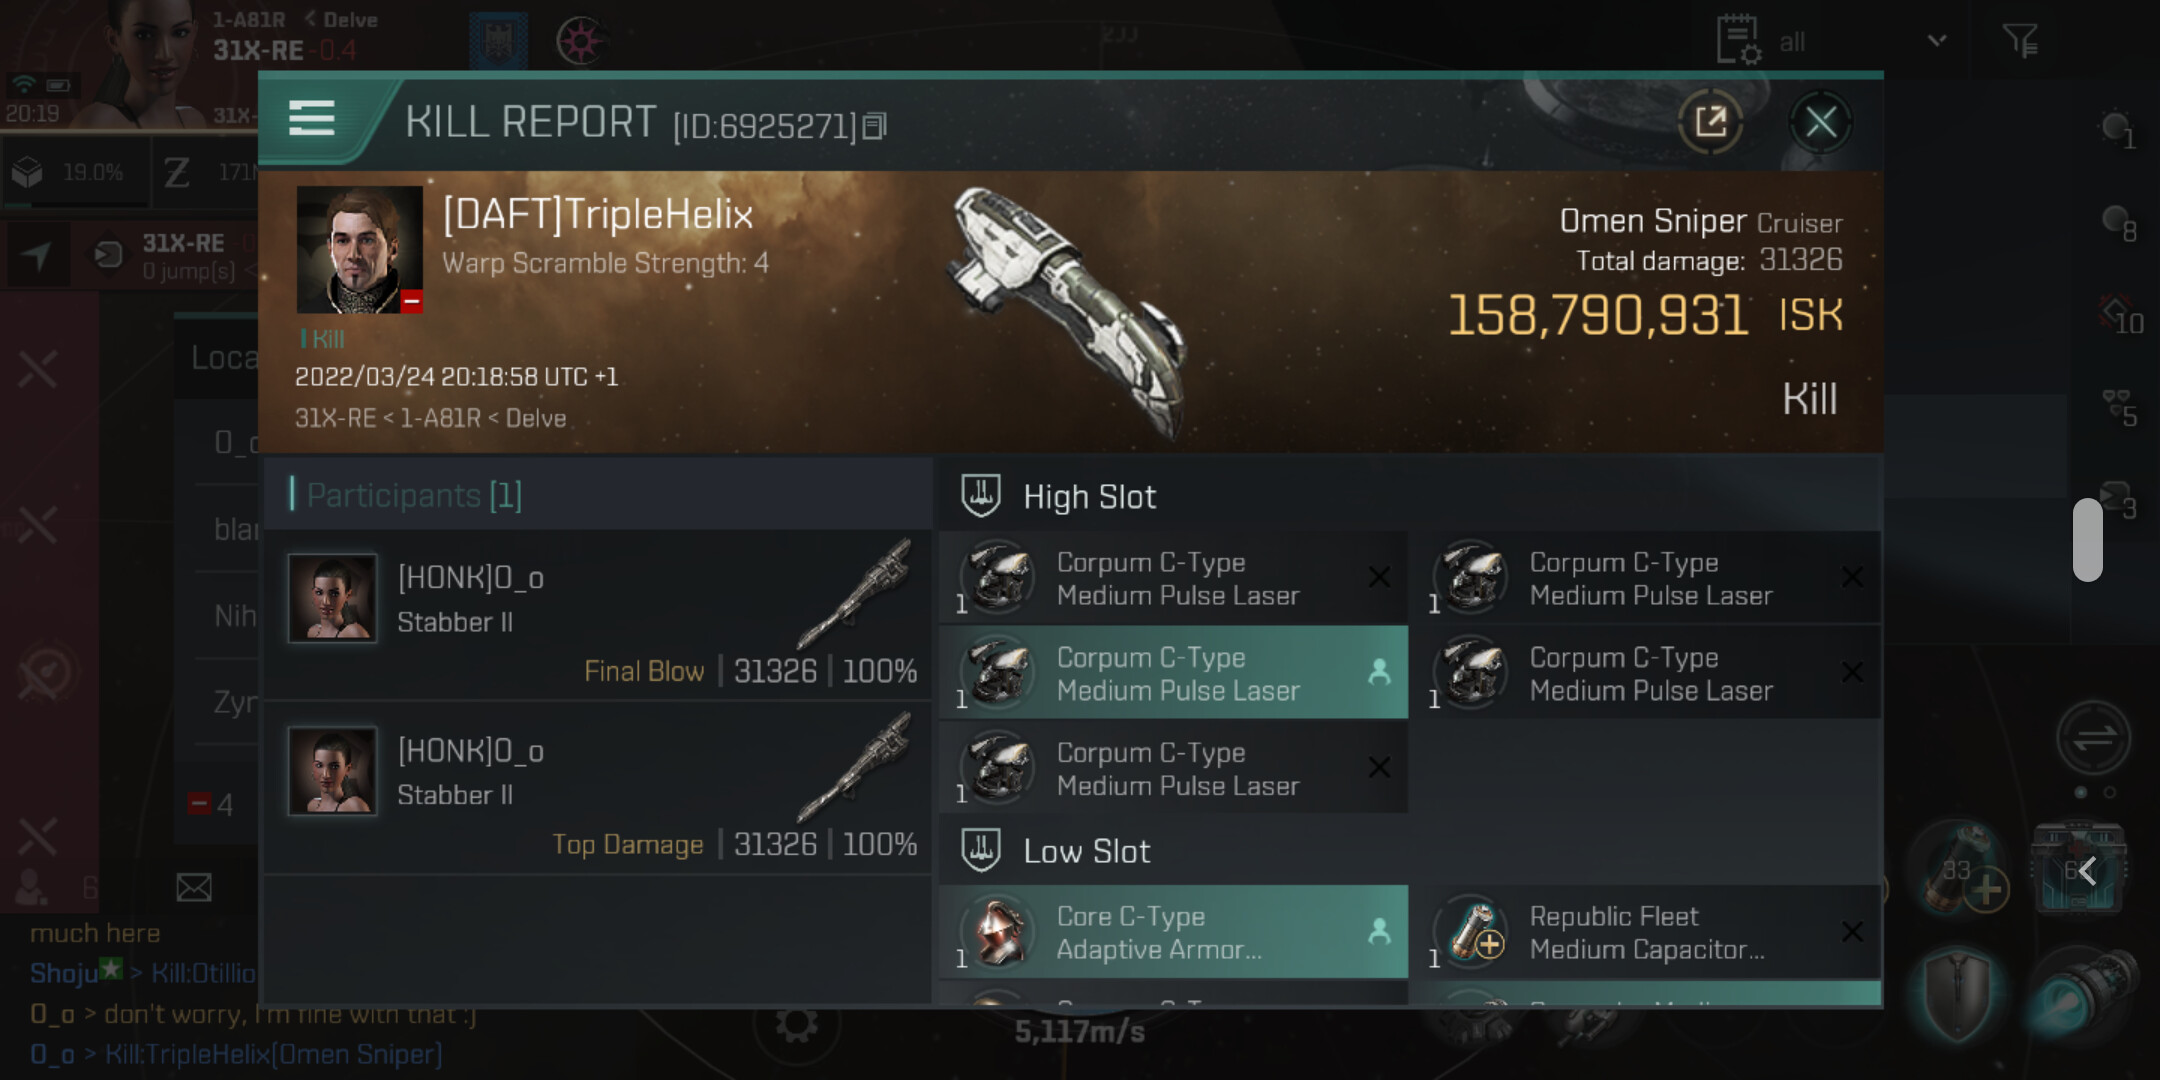Open the mail envelope icon

pyautogui.click(x=194, y=887)
